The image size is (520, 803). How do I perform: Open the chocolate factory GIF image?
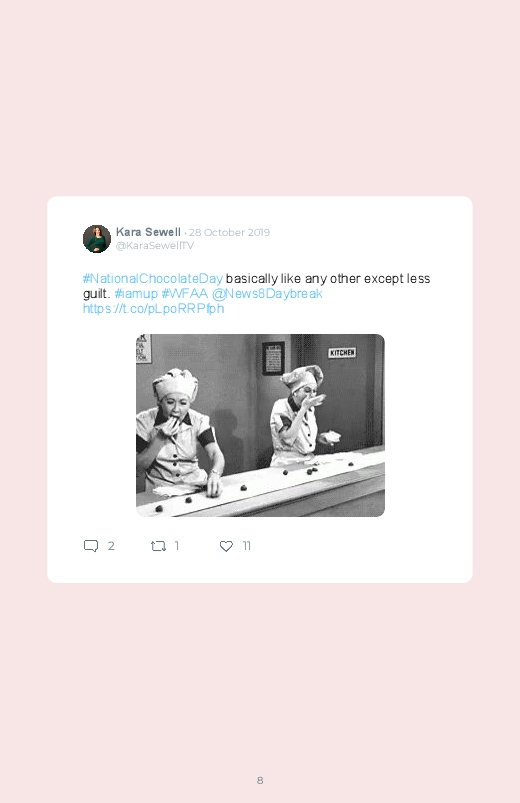tap(260, 426)
